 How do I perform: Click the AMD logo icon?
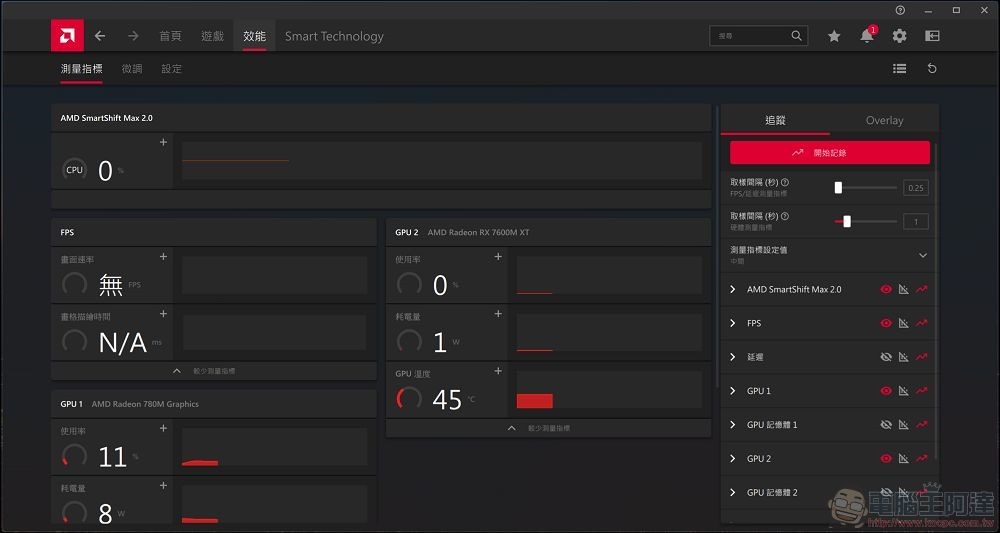67,36
